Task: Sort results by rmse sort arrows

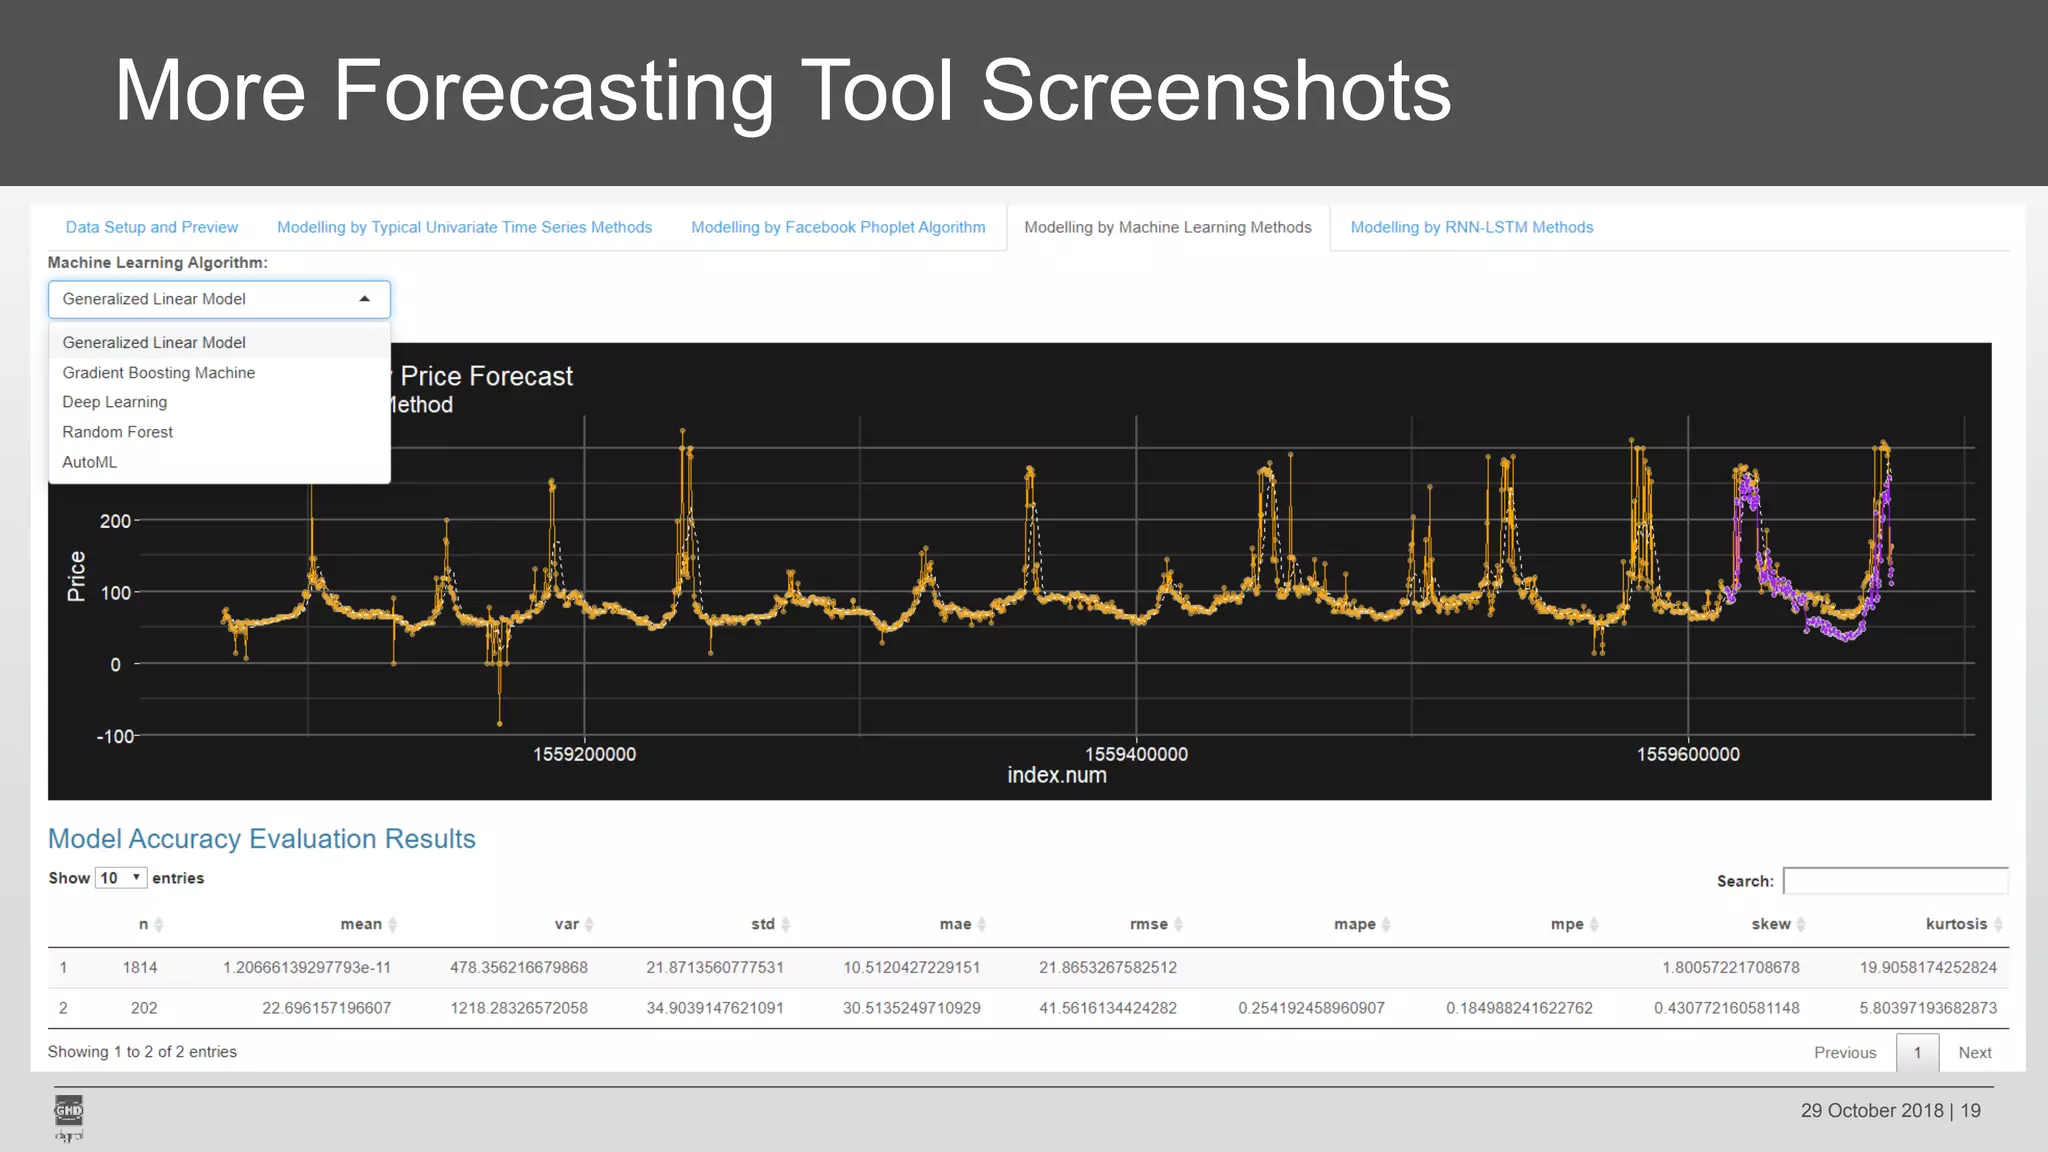Action: [x=1178, y=925]
